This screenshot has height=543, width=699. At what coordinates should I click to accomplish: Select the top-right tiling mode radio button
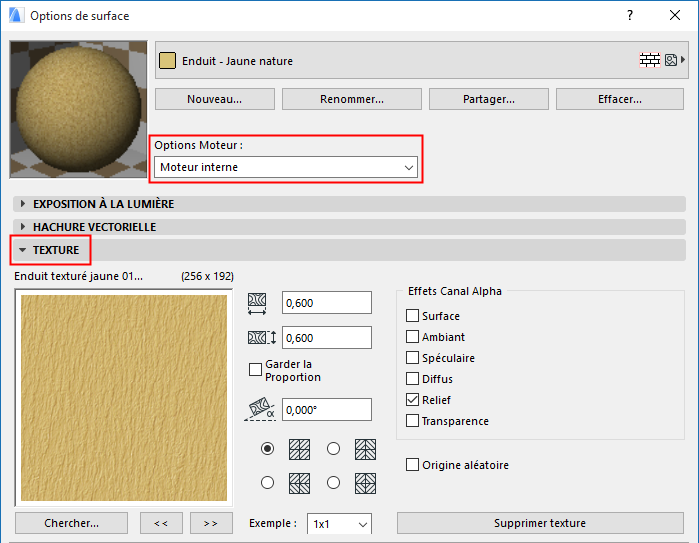(333, 448)
